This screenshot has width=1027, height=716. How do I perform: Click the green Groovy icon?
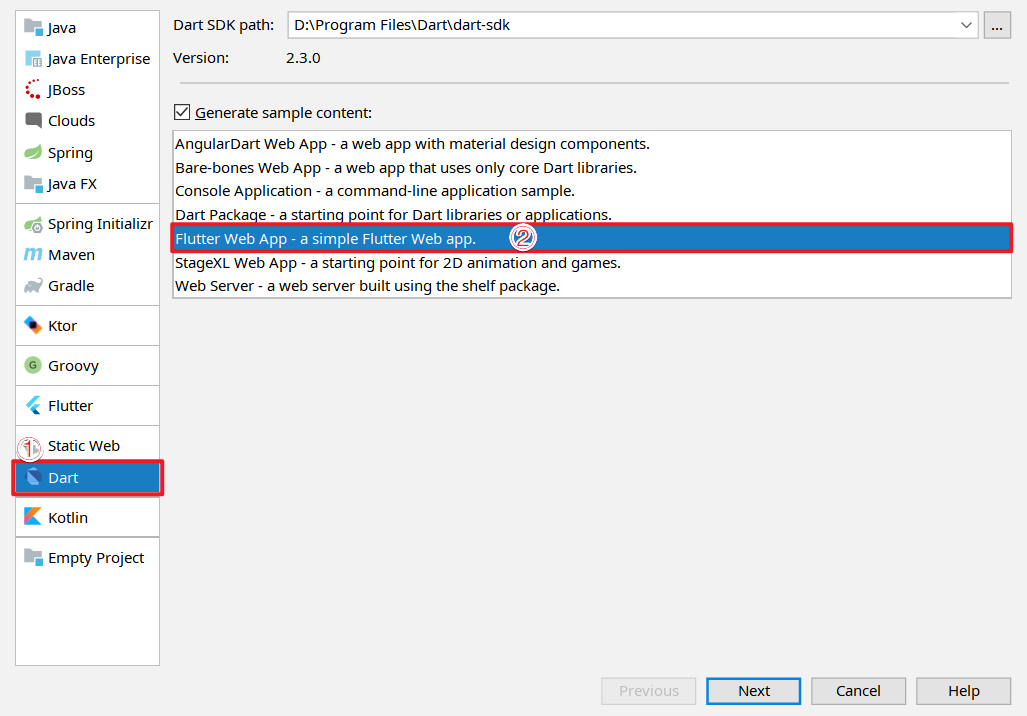pos(33,365)
